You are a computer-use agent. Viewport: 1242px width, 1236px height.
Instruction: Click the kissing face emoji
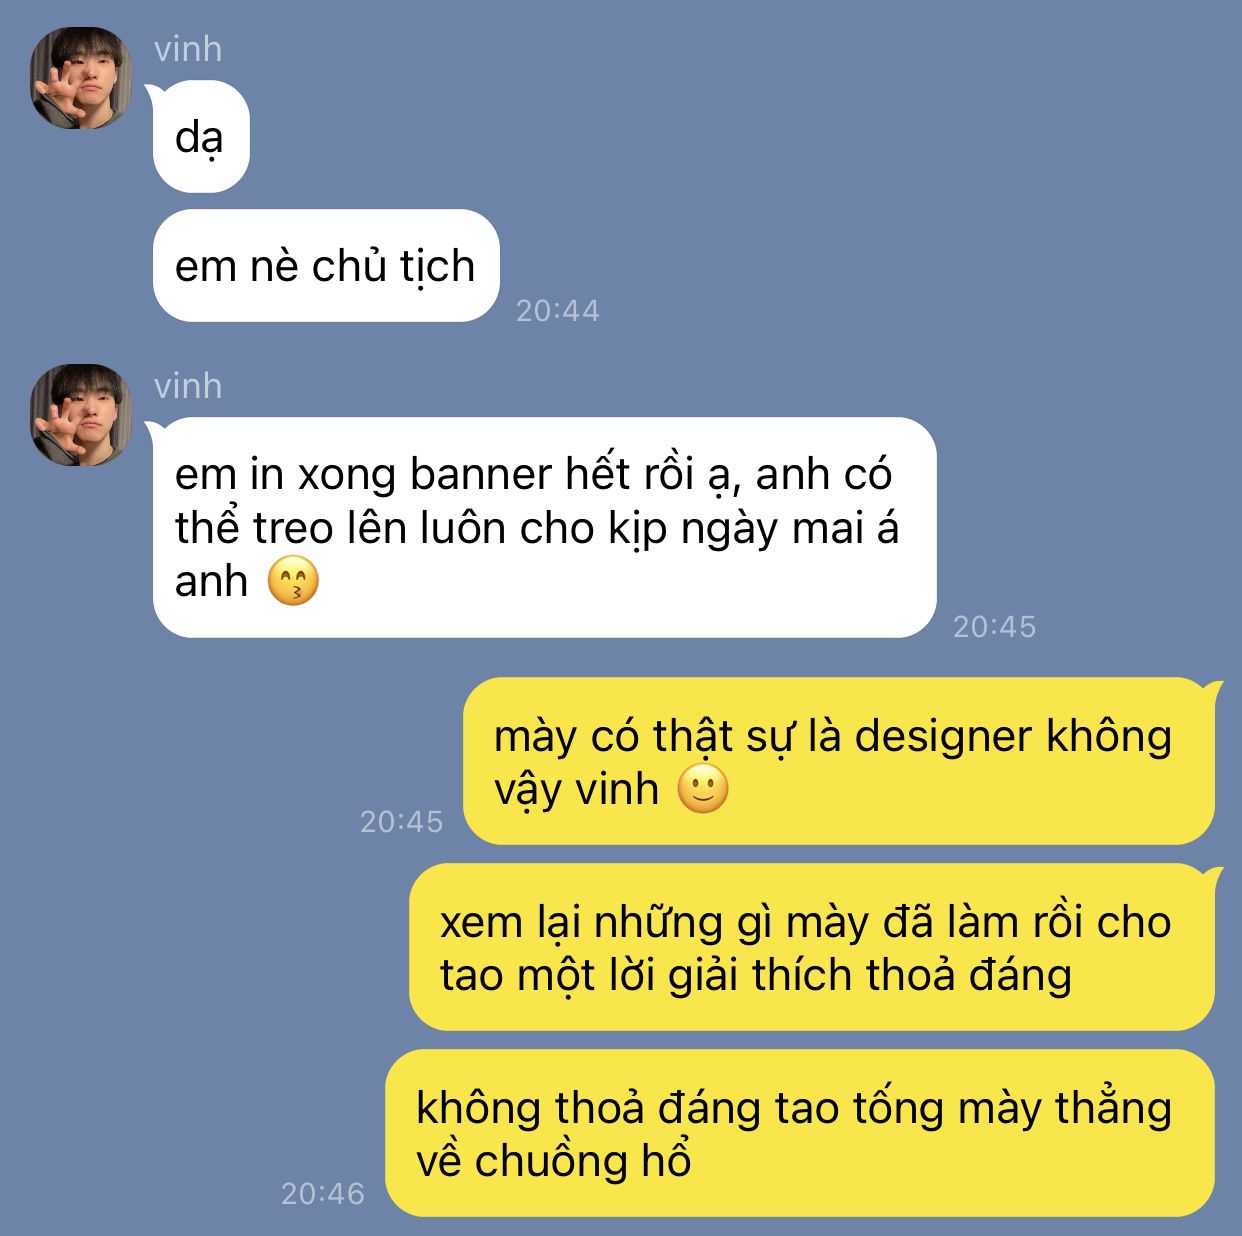pyautogui.click(x=293, y=582)
